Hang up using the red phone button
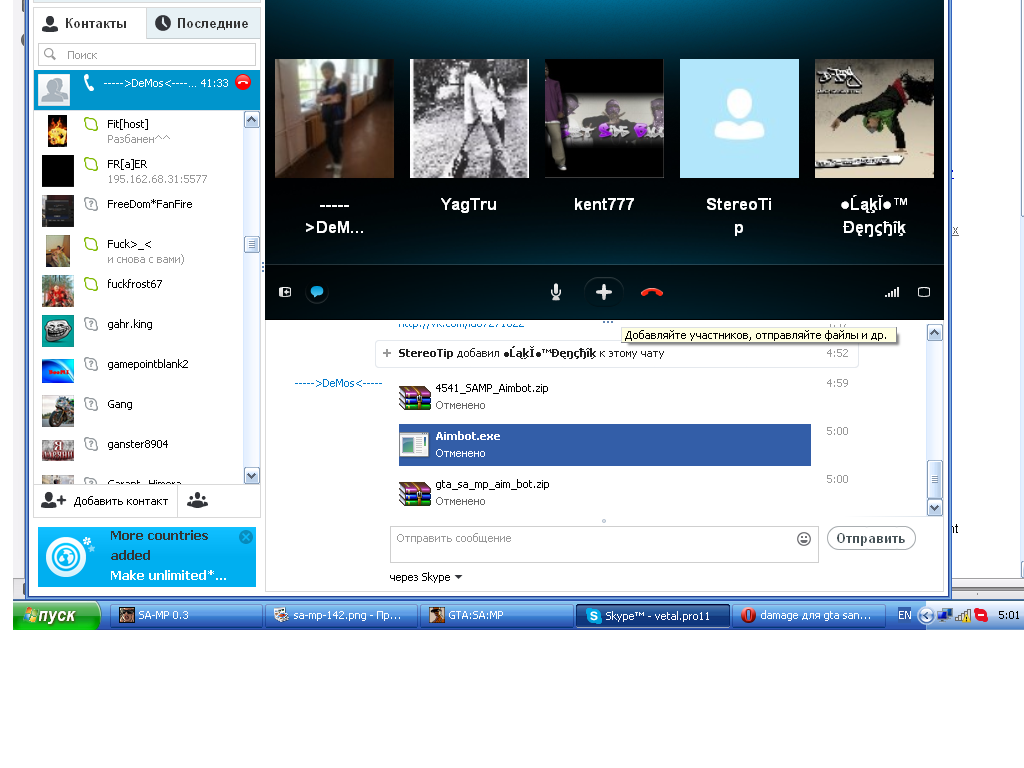The height and width of the screenshot is (768, 1024). click(652, 292)
